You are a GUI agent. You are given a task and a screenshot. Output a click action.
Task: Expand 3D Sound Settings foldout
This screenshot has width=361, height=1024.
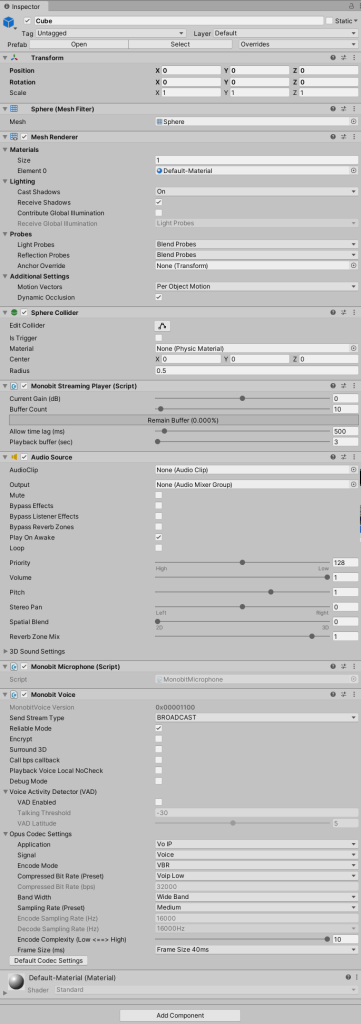pos(6,651)
